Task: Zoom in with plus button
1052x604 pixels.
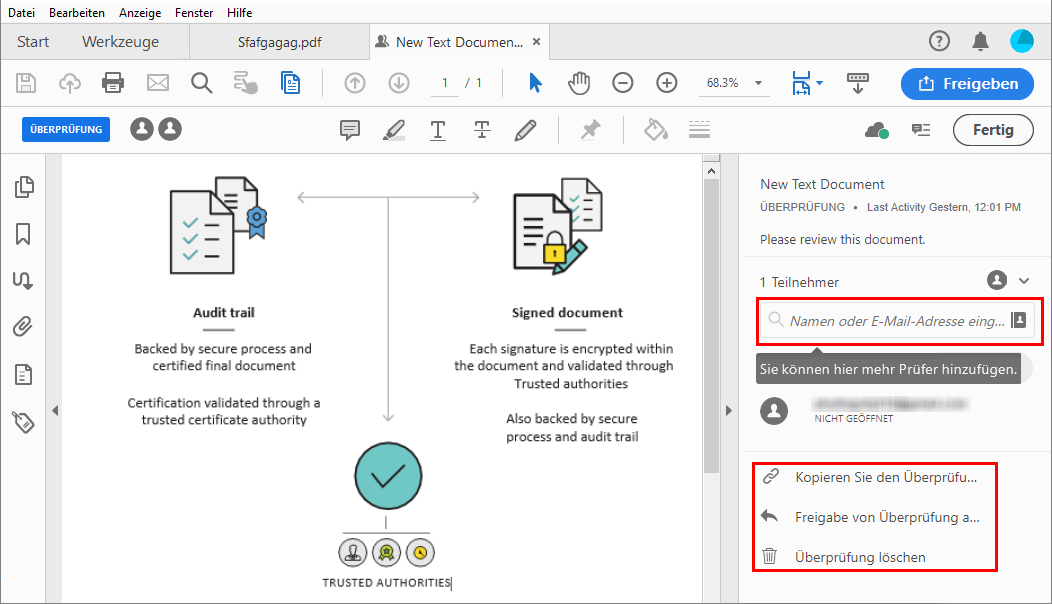Action: pos(666,83)
